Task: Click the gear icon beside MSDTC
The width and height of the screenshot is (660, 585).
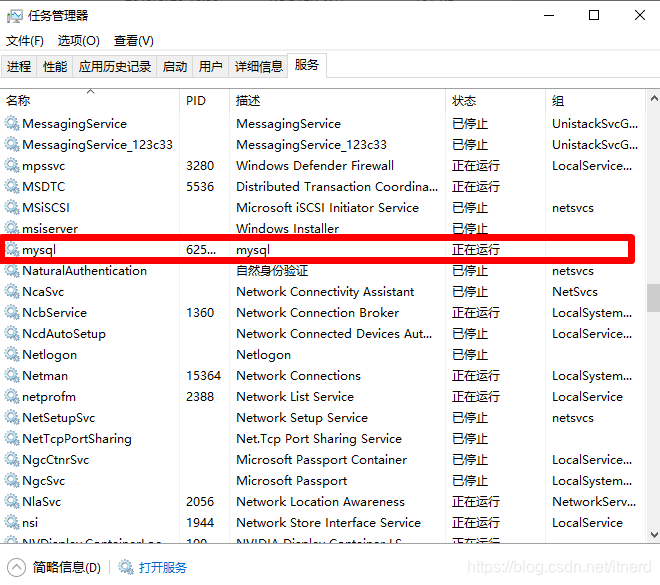Action: coord(12,186)
